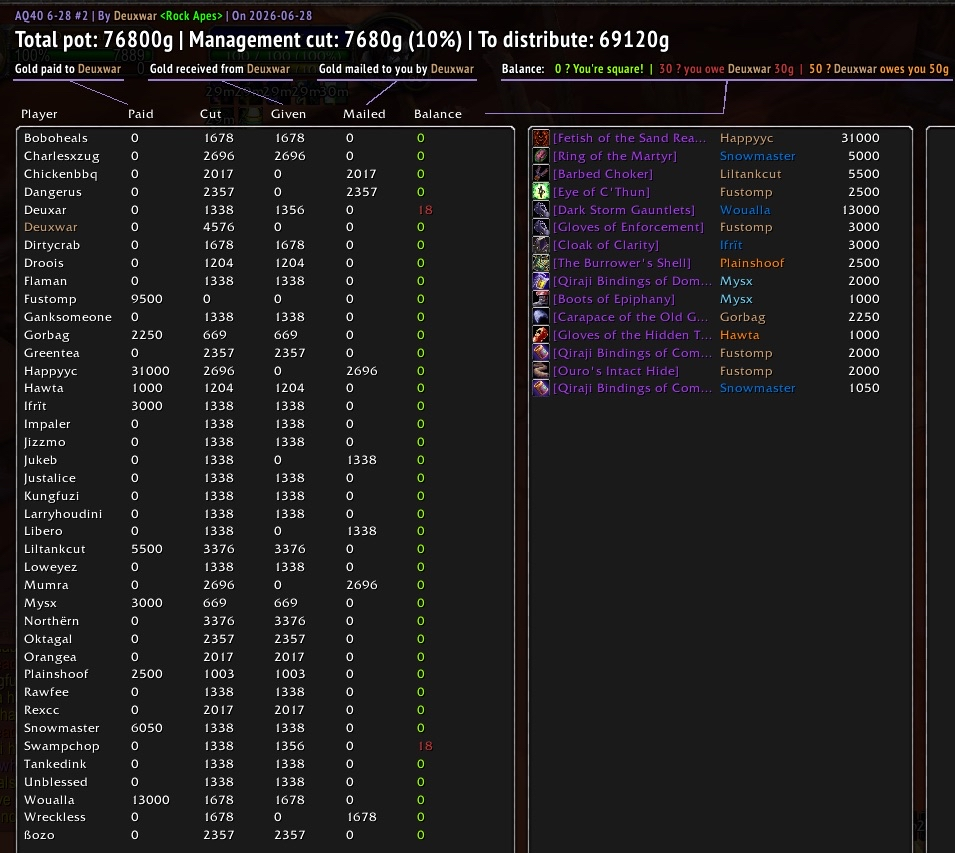Click the Qiraji Bindings icon in the 2000 gold Fustomp row

point(541,353)
